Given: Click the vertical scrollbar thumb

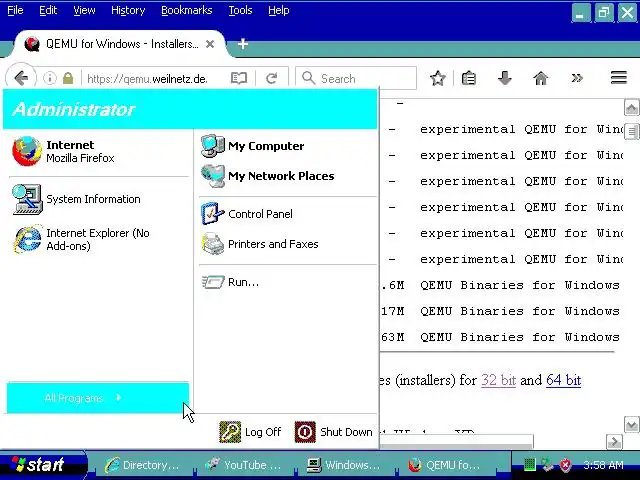Looking at the screenshot, I should pyautogui.click(x=631, y=131).
